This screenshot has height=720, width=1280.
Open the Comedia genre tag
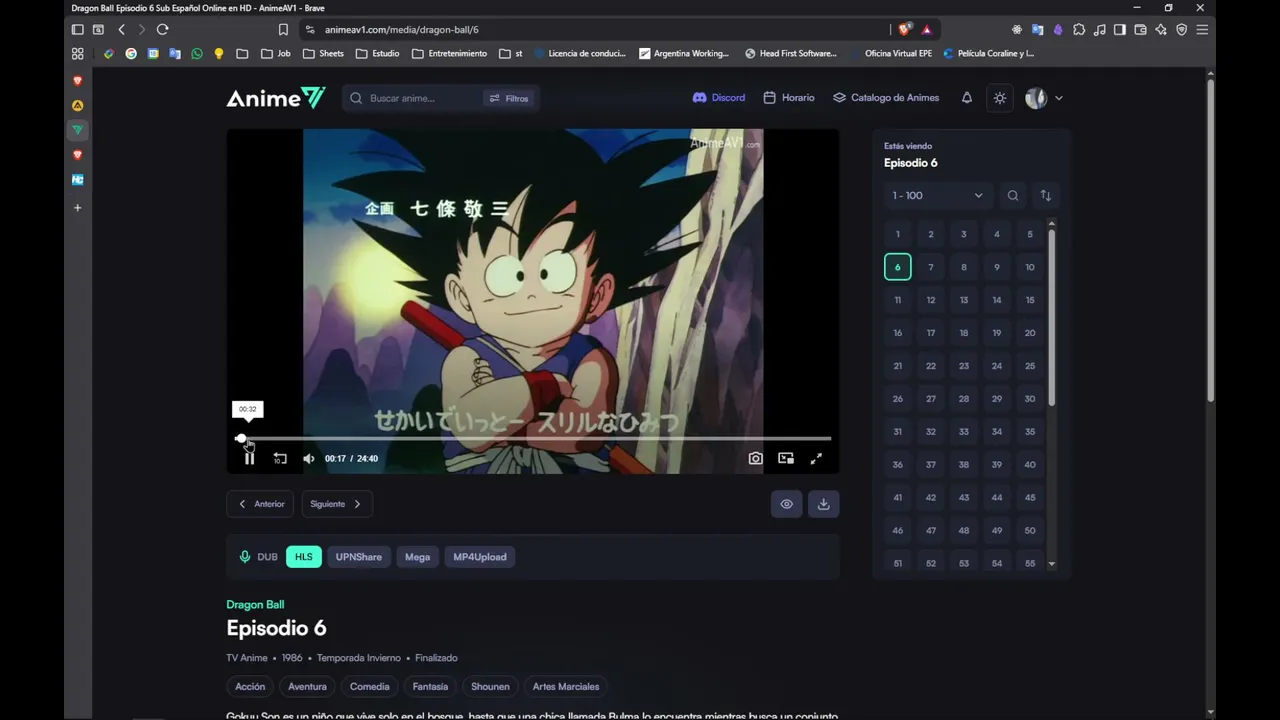point(369,687)
